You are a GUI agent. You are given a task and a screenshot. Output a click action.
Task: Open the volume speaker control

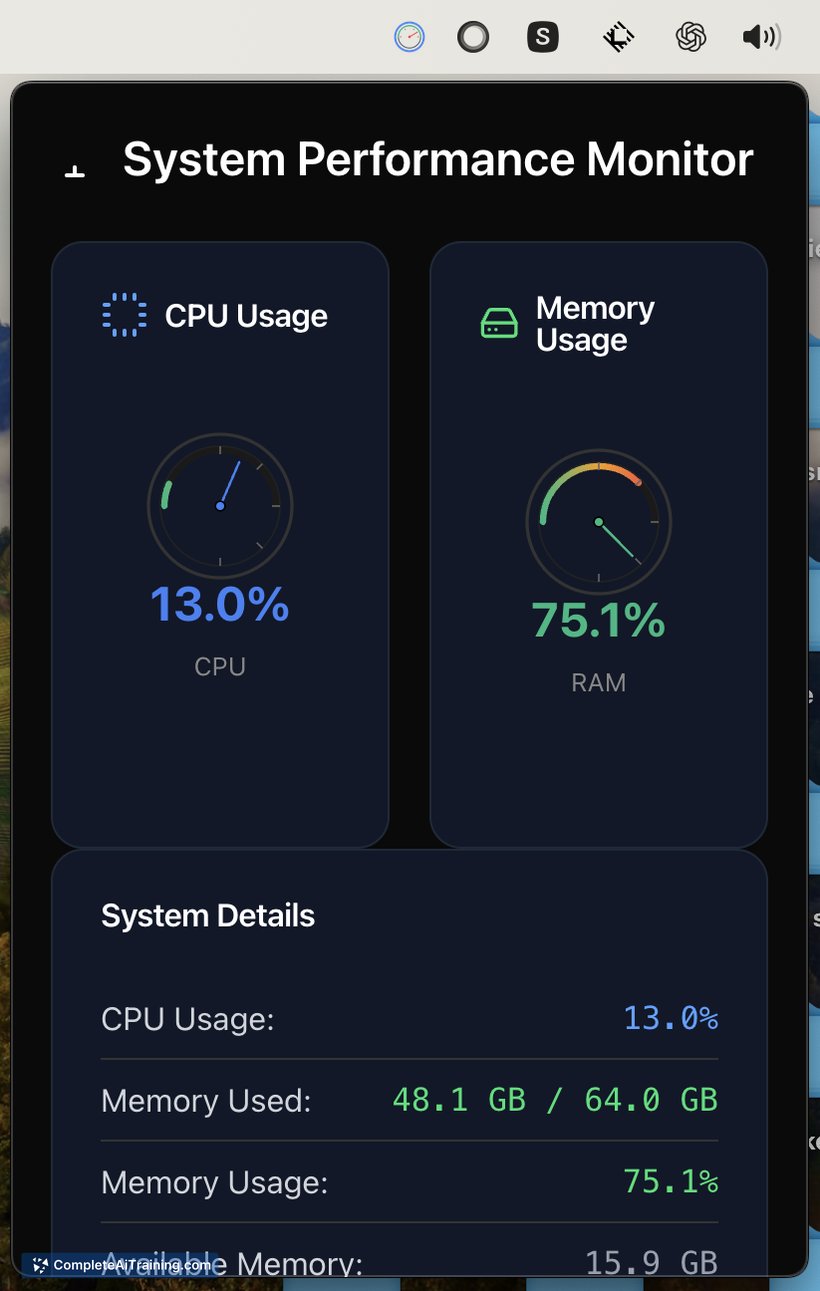coord(762,38)
